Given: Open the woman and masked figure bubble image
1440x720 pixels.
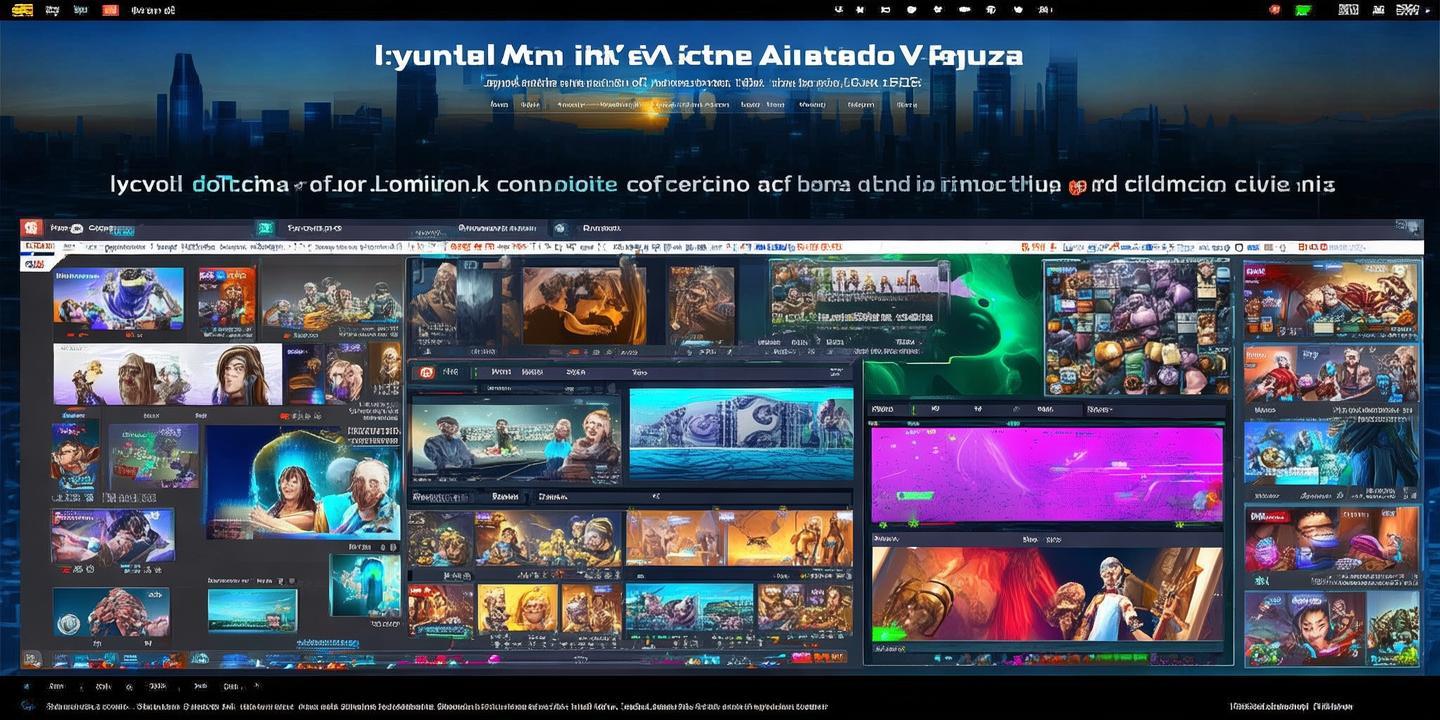Looking at the screenshot, I should (303, 482).
